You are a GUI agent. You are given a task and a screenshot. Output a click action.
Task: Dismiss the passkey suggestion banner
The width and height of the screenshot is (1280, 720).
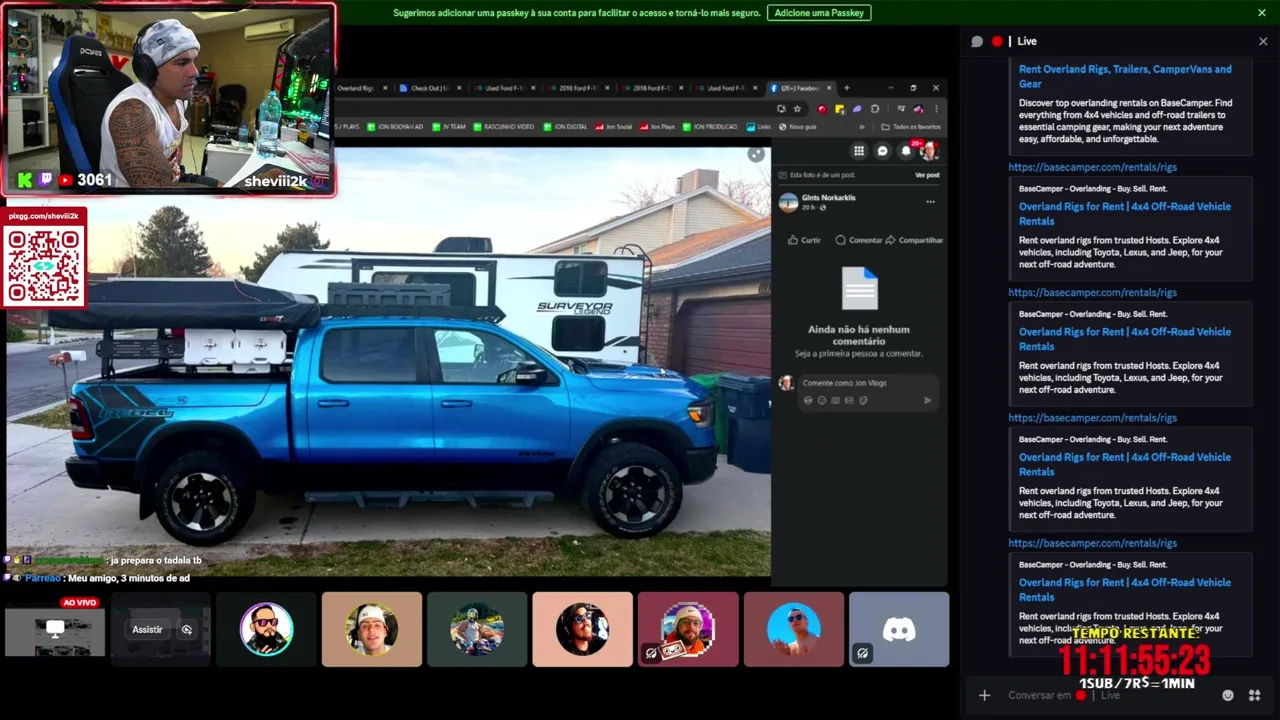point(1262,13)
